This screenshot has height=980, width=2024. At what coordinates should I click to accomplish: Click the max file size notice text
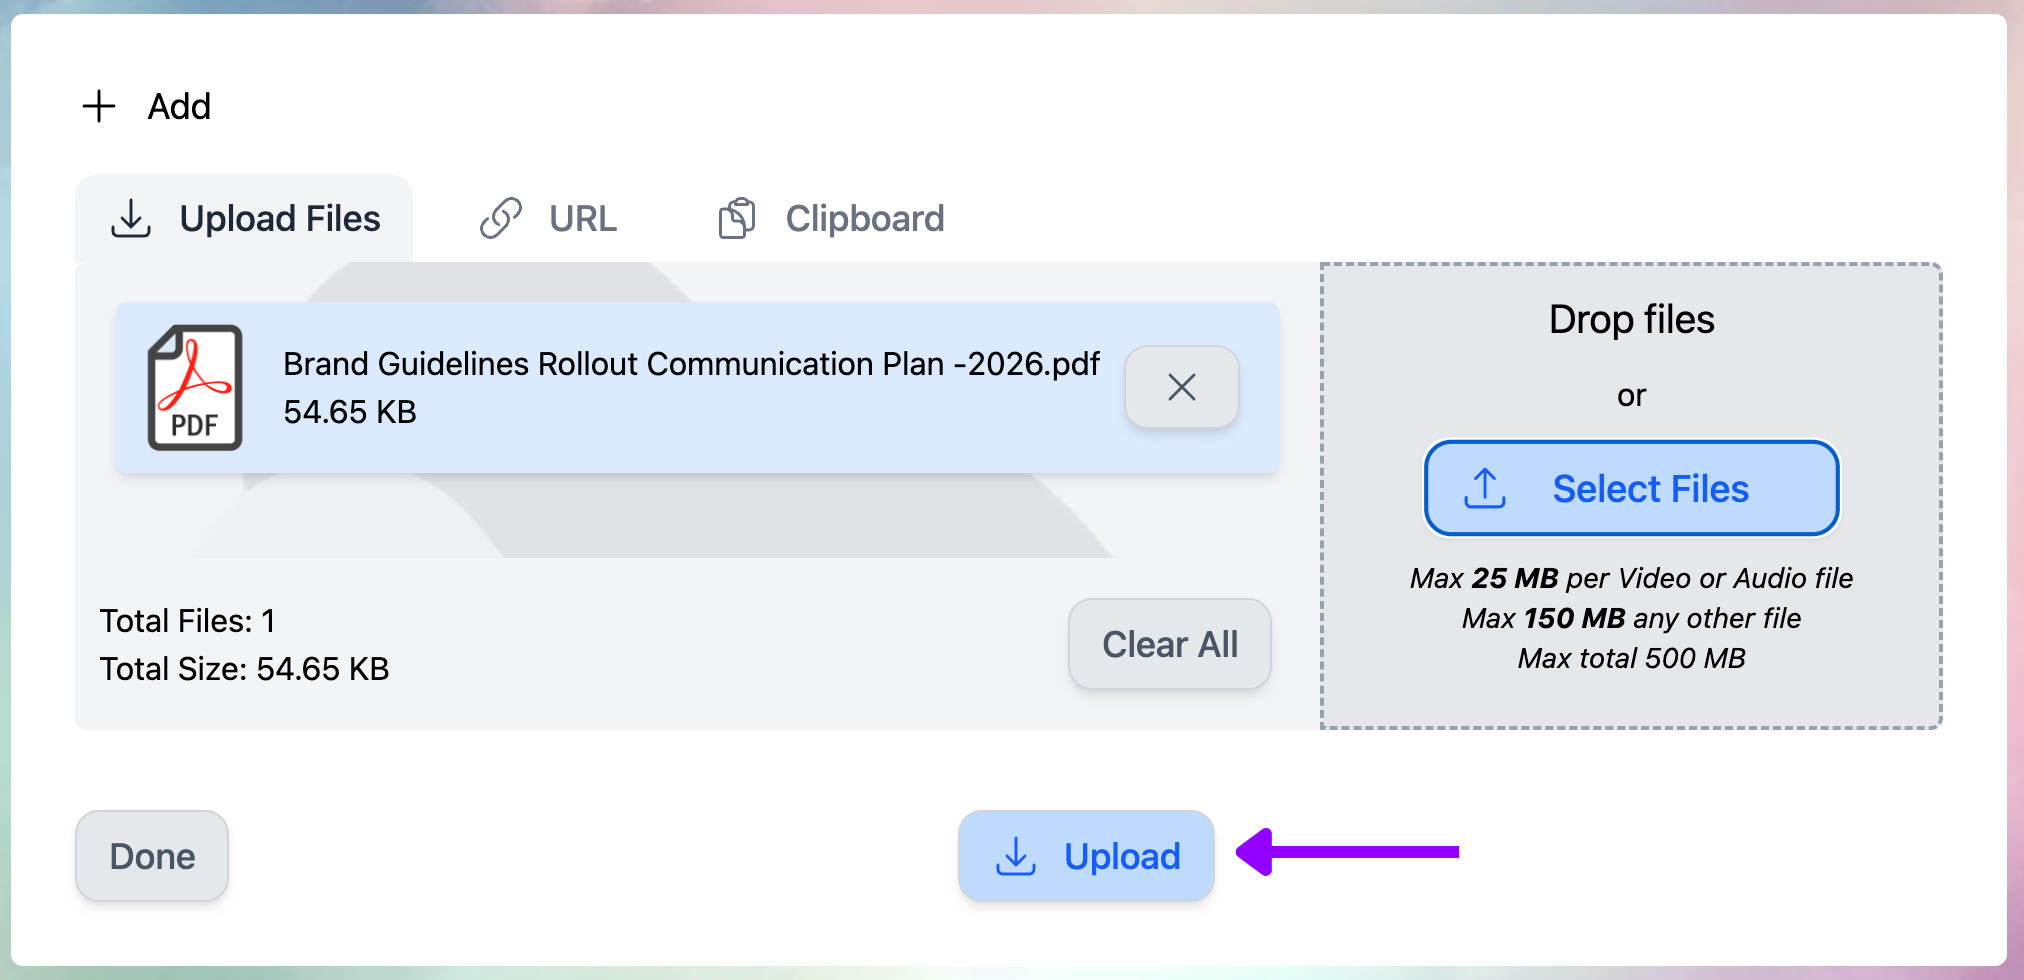(1632, 618)
